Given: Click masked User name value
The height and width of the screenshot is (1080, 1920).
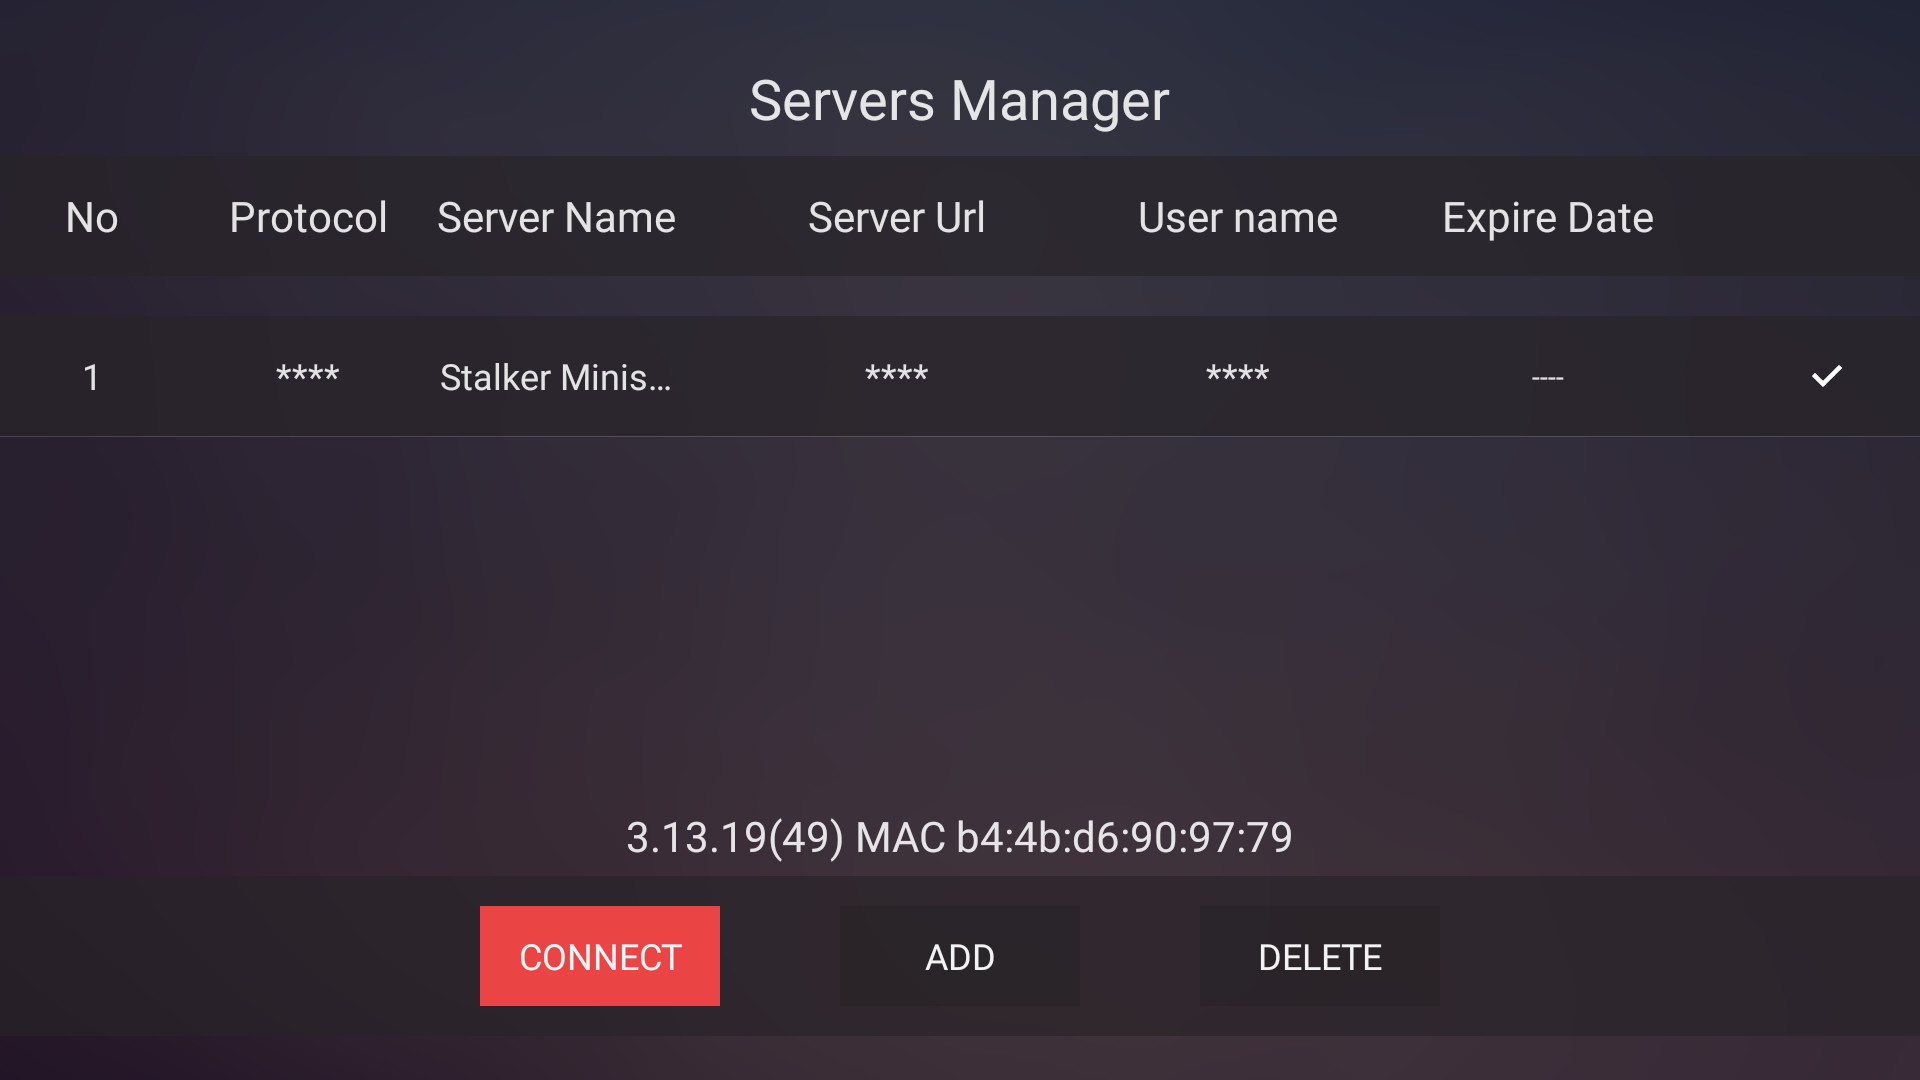Looking at the screenshot, I should point(1237,377).
